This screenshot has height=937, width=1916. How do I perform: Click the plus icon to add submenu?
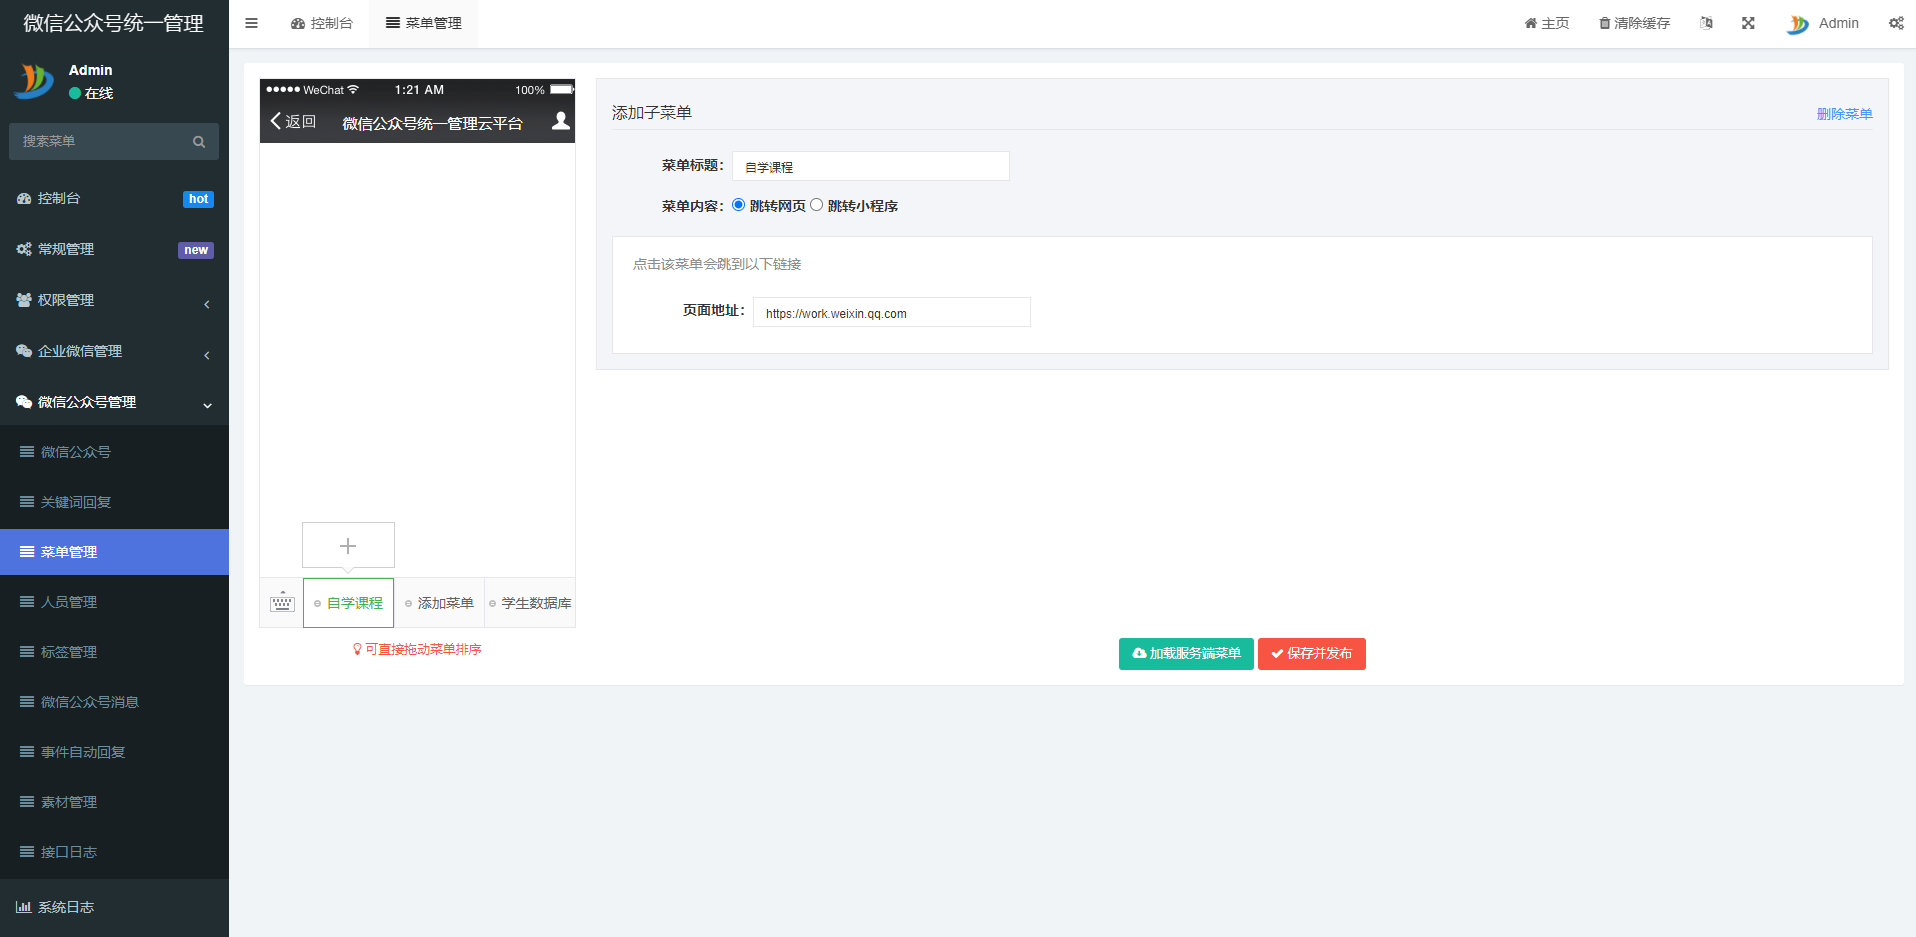click(x=348, y=545)
